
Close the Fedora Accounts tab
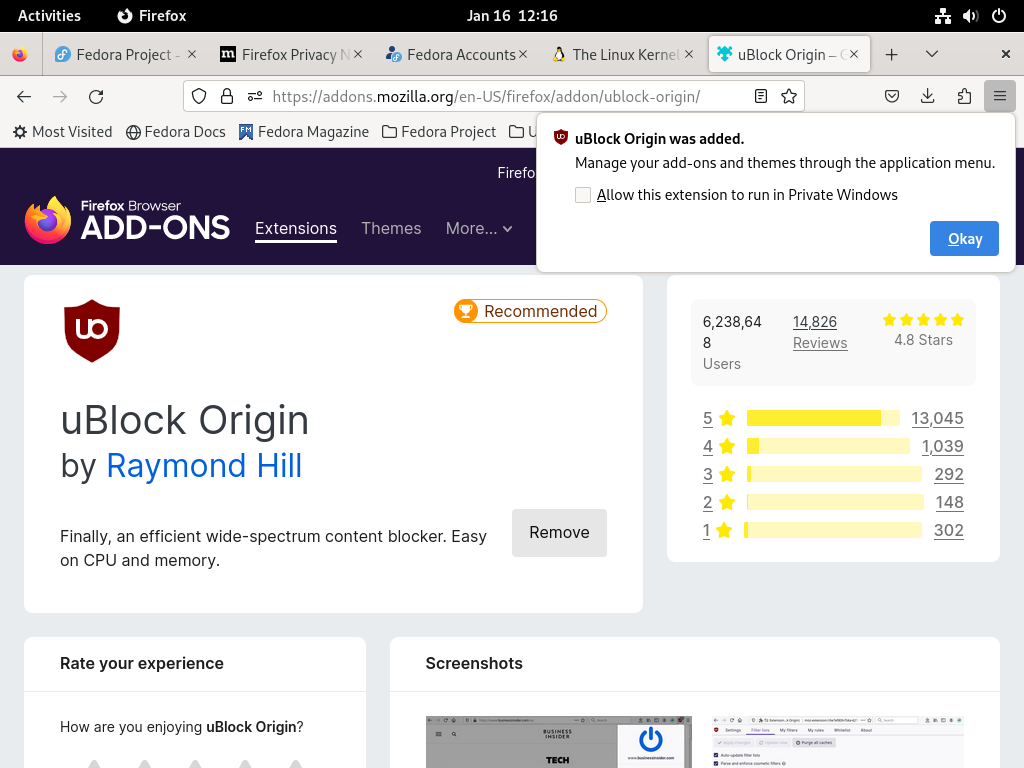(x=523, y=54)
